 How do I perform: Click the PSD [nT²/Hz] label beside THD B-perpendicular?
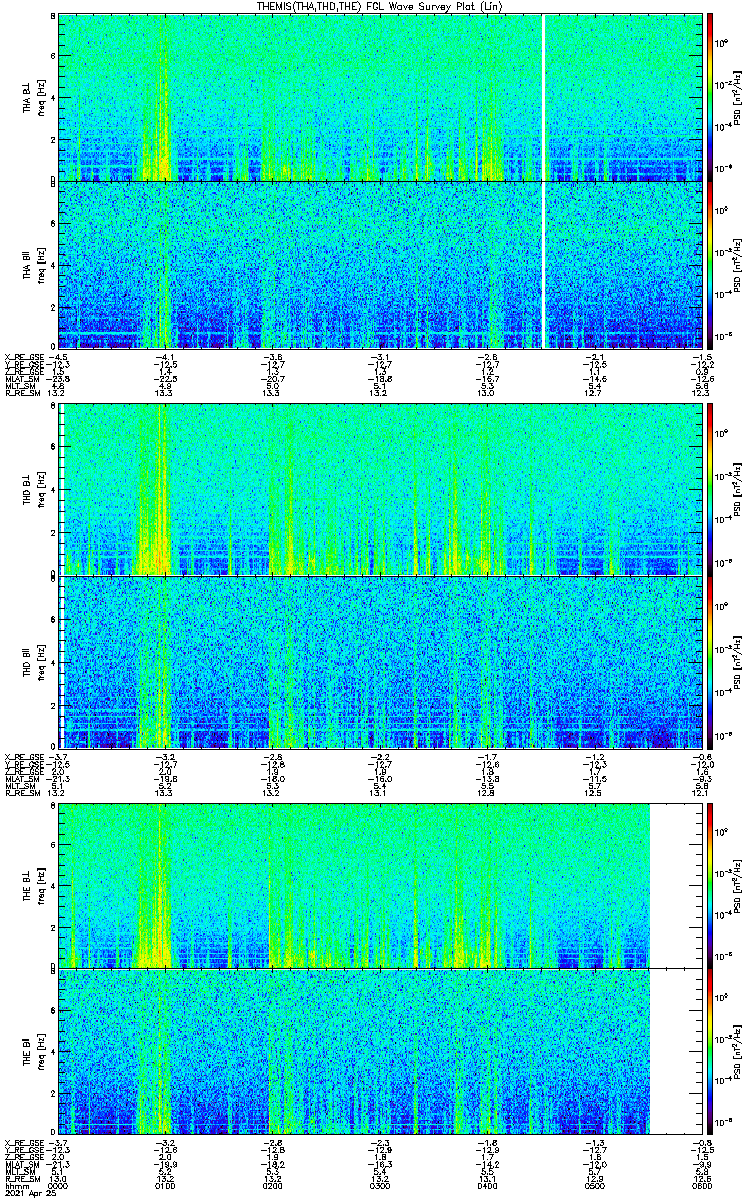pos(737,489)
